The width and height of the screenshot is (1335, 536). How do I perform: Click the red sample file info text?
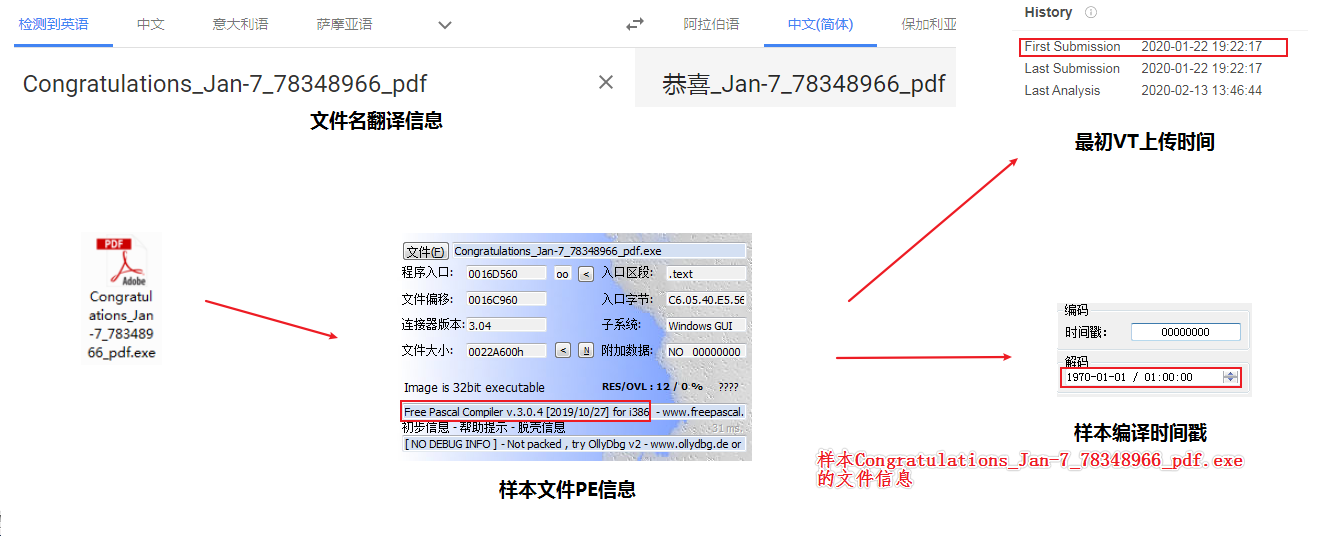pyautogui.click(x=1030, y=469)
